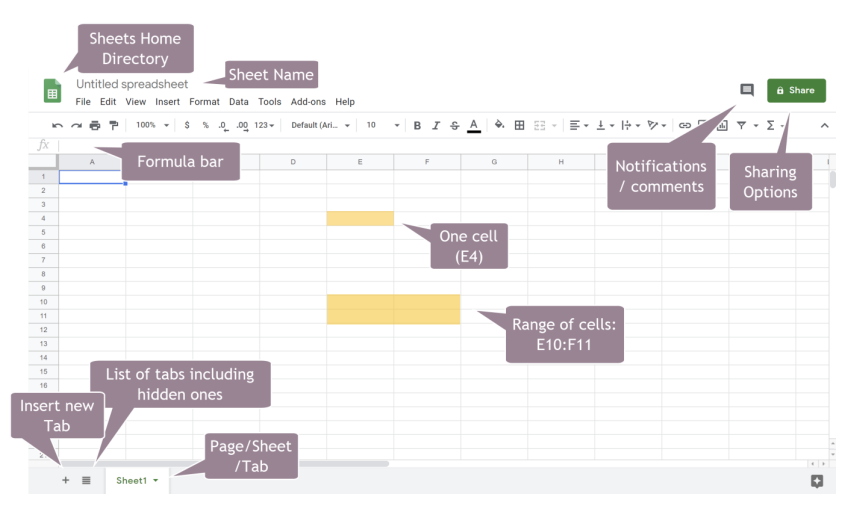Viewport: 852px width, 513px height.
Task: Print the spreadsheet
Action: [95, 126]
